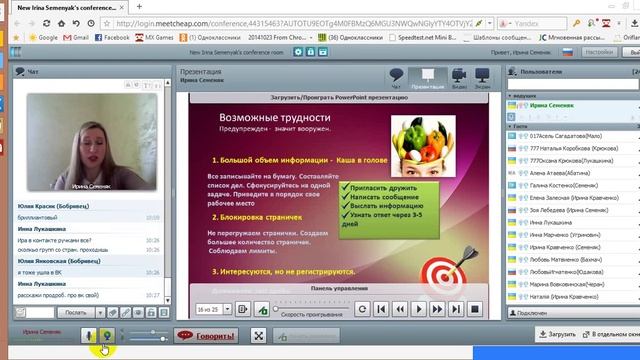Switch to the Экран screen-share tab
Screen dimensions: 640x360
482,78
